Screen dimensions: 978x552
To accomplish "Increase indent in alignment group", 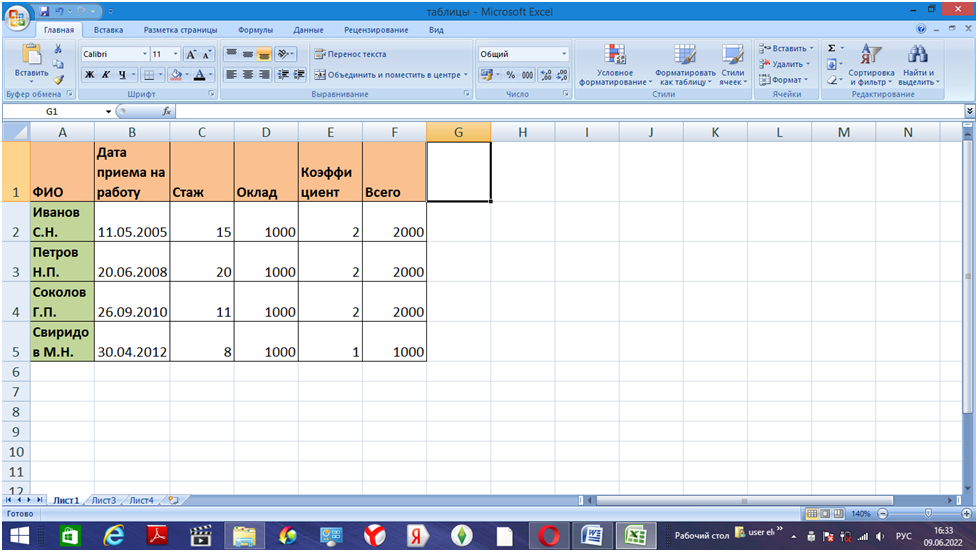I will pos(299,75).
